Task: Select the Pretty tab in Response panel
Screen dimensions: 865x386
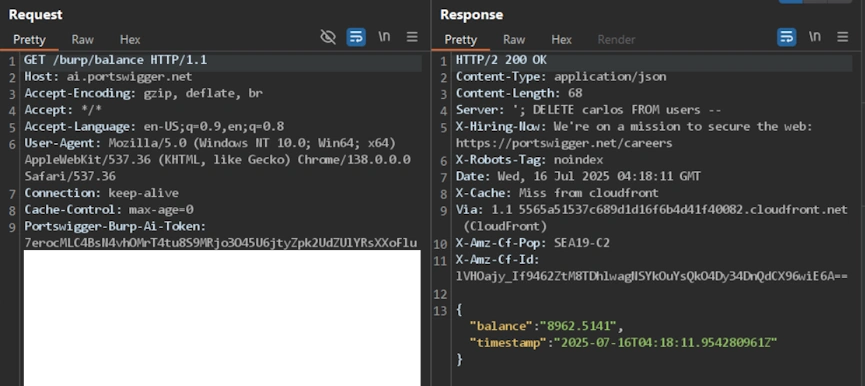Action: pyautogui.click(x=461, y=40)
